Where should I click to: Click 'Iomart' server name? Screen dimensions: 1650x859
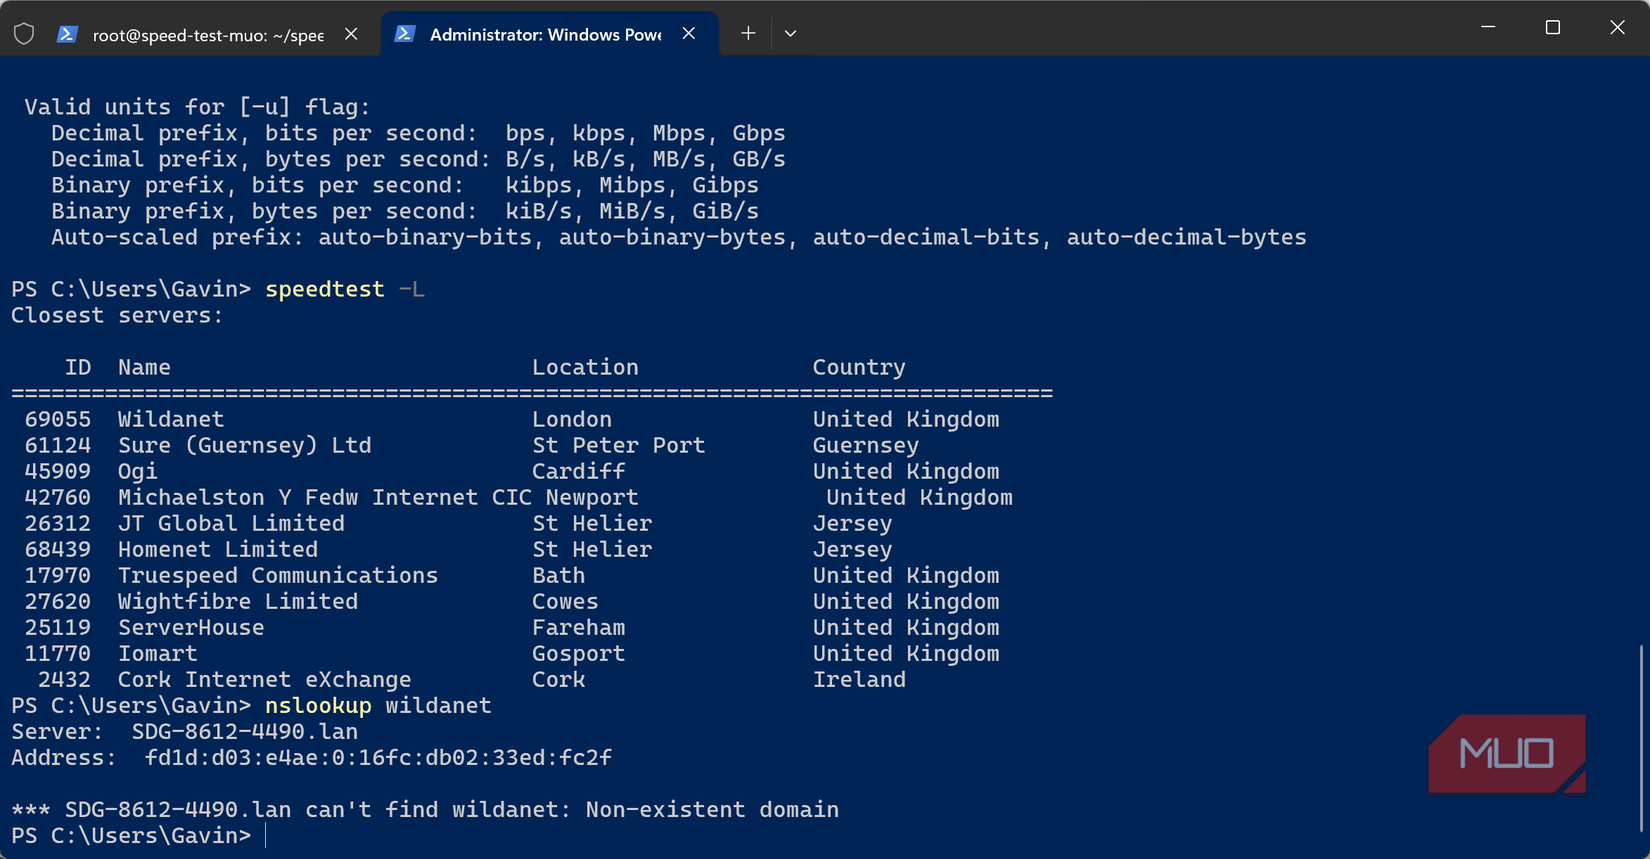click(x=158, y=653)
